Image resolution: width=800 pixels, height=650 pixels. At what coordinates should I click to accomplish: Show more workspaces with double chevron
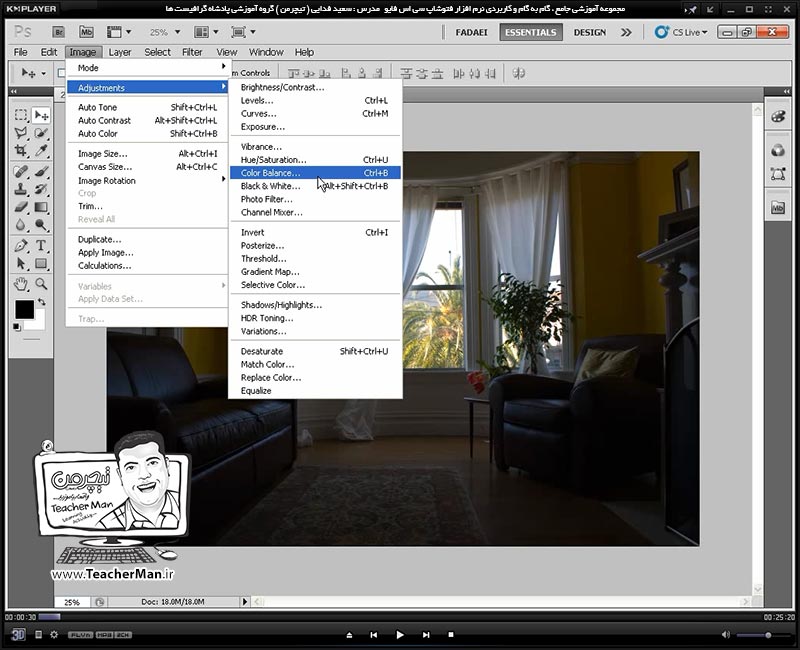click(x=626, y=32)
